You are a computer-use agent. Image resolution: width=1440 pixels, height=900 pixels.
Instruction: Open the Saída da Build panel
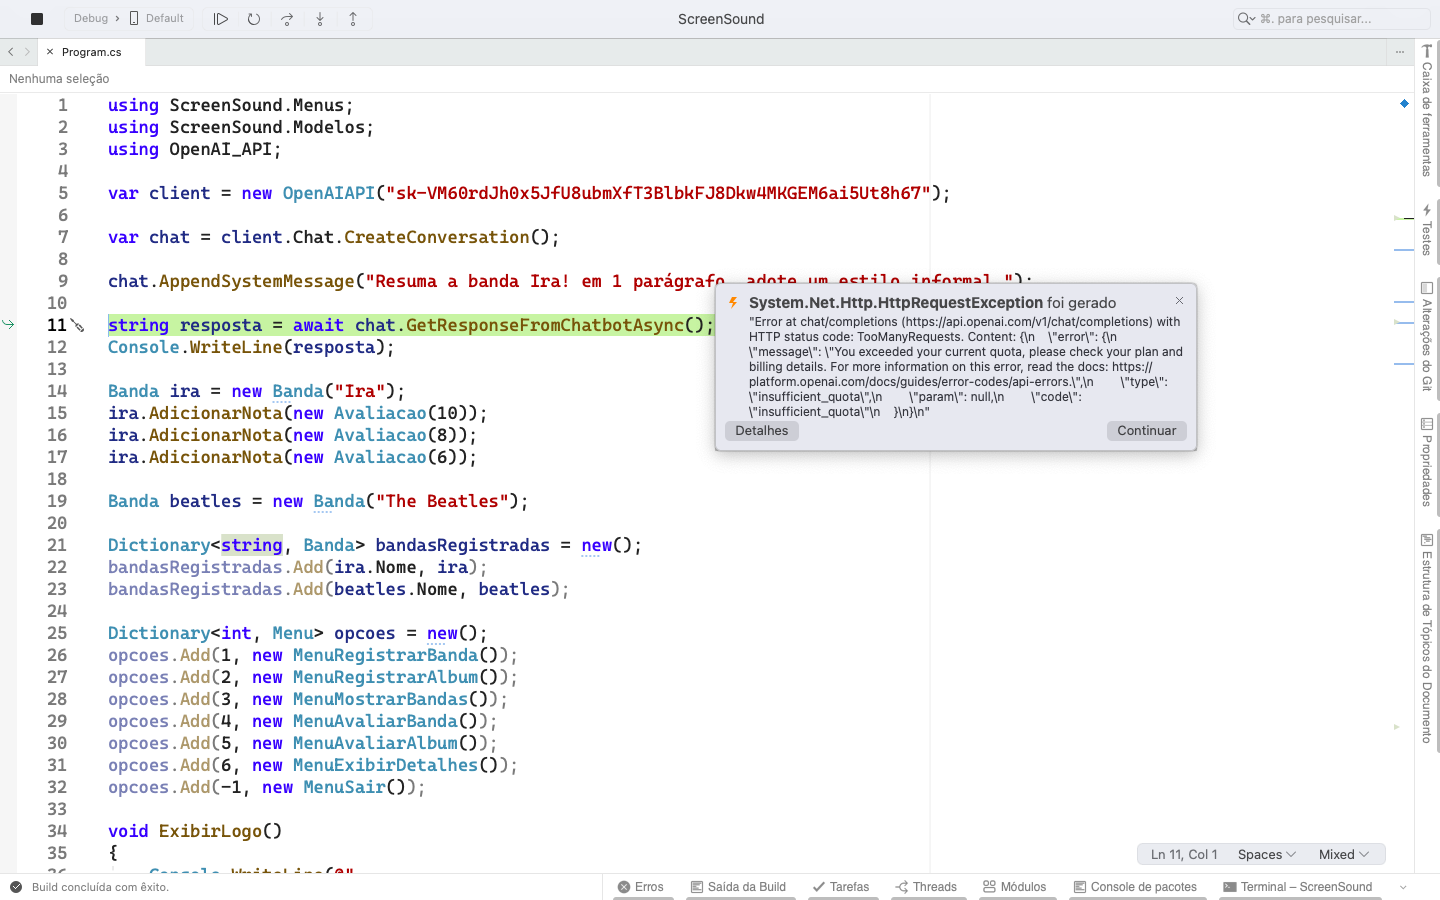pyautogui.click(x=738, y=887)
